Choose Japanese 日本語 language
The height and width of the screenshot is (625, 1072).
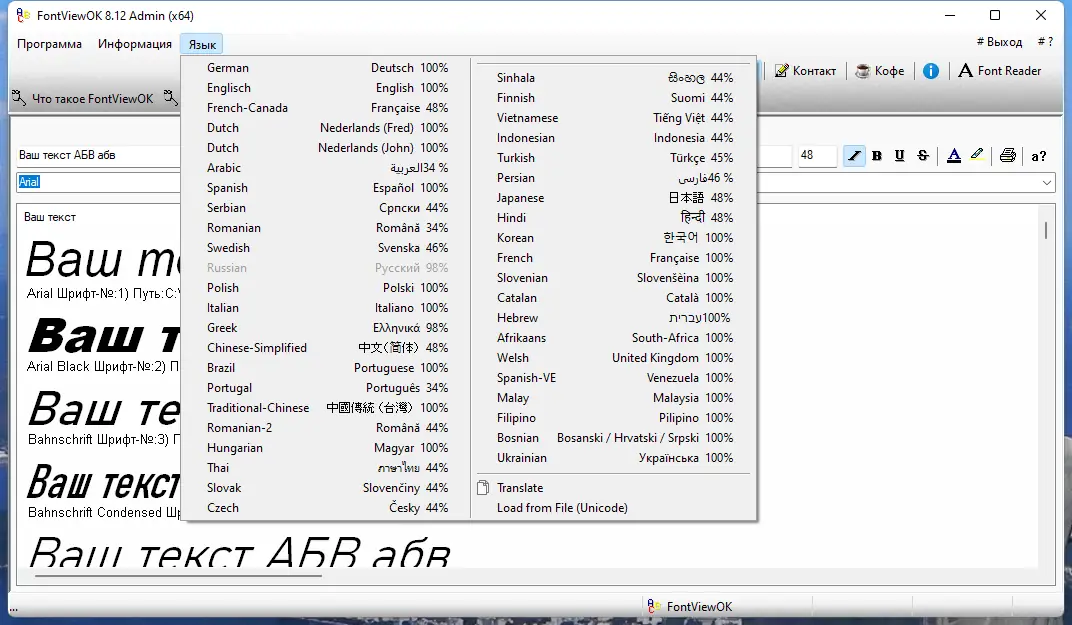tap(615, 198)
